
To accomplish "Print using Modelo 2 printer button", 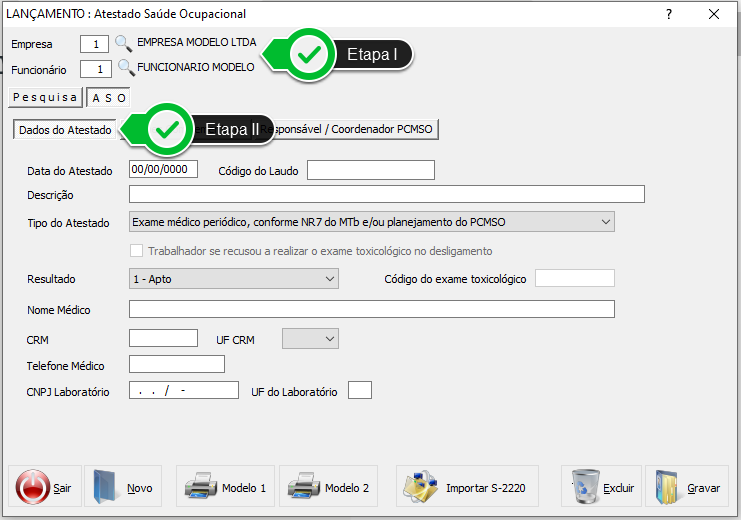I will pos(328,488).
